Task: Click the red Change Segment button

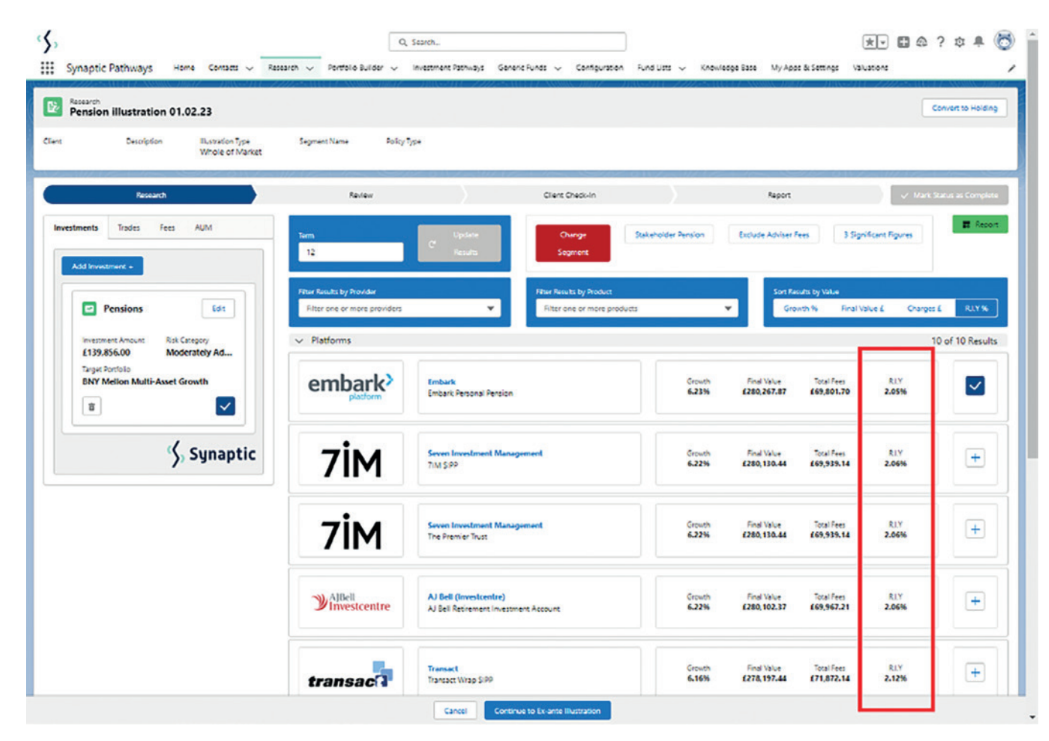Action: (573, 243)
